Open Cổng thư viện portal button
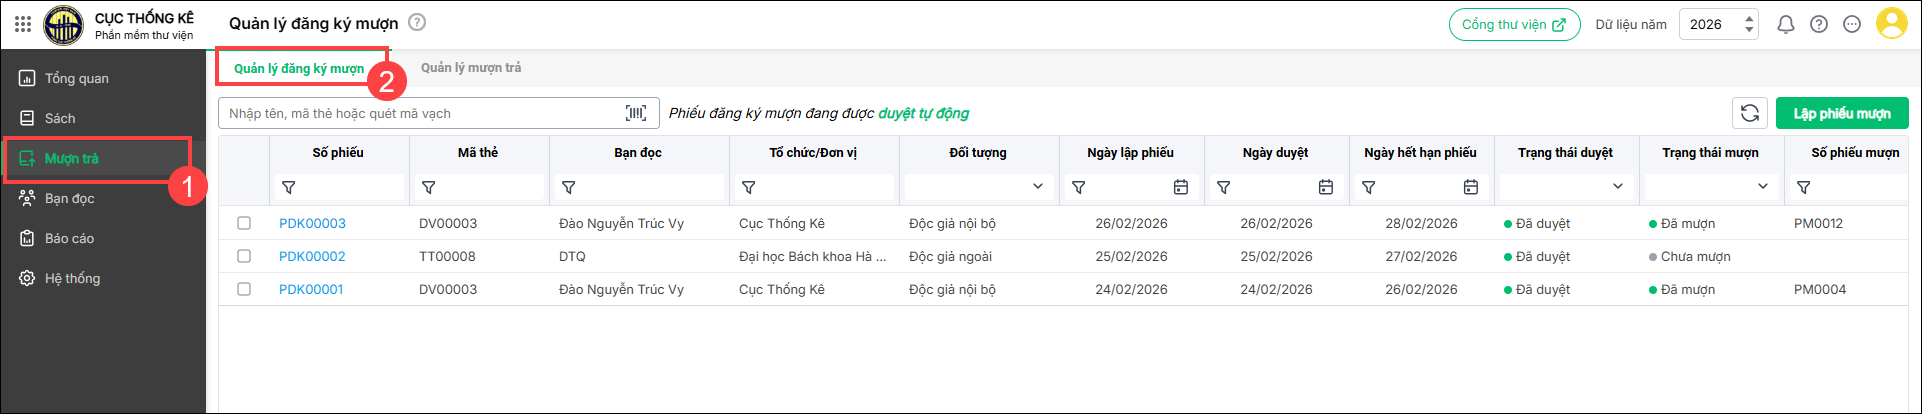Image resolution: width=1922 pixels, height=414 pixels. [1514, 24]
